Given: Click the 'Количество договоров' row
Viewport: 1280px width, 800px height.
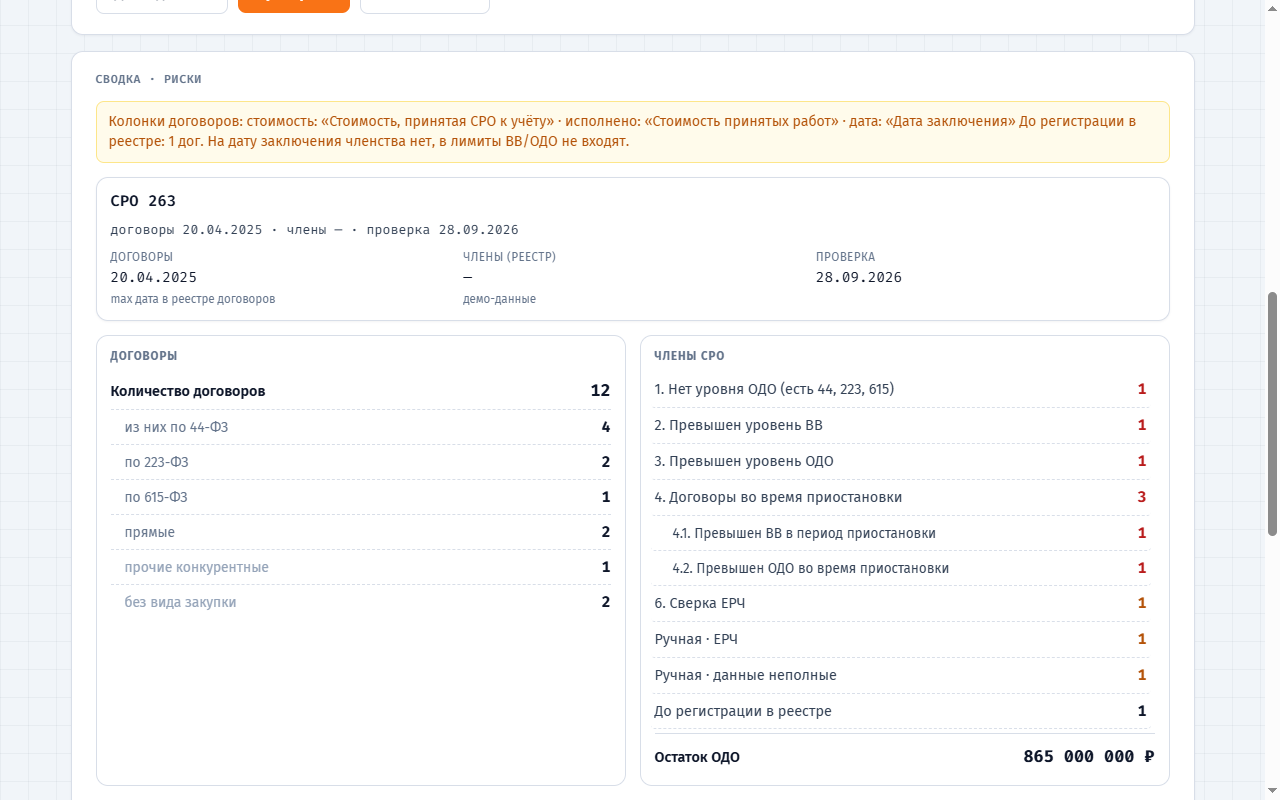Looking at the screenshot, I should [x=360, y=391].
